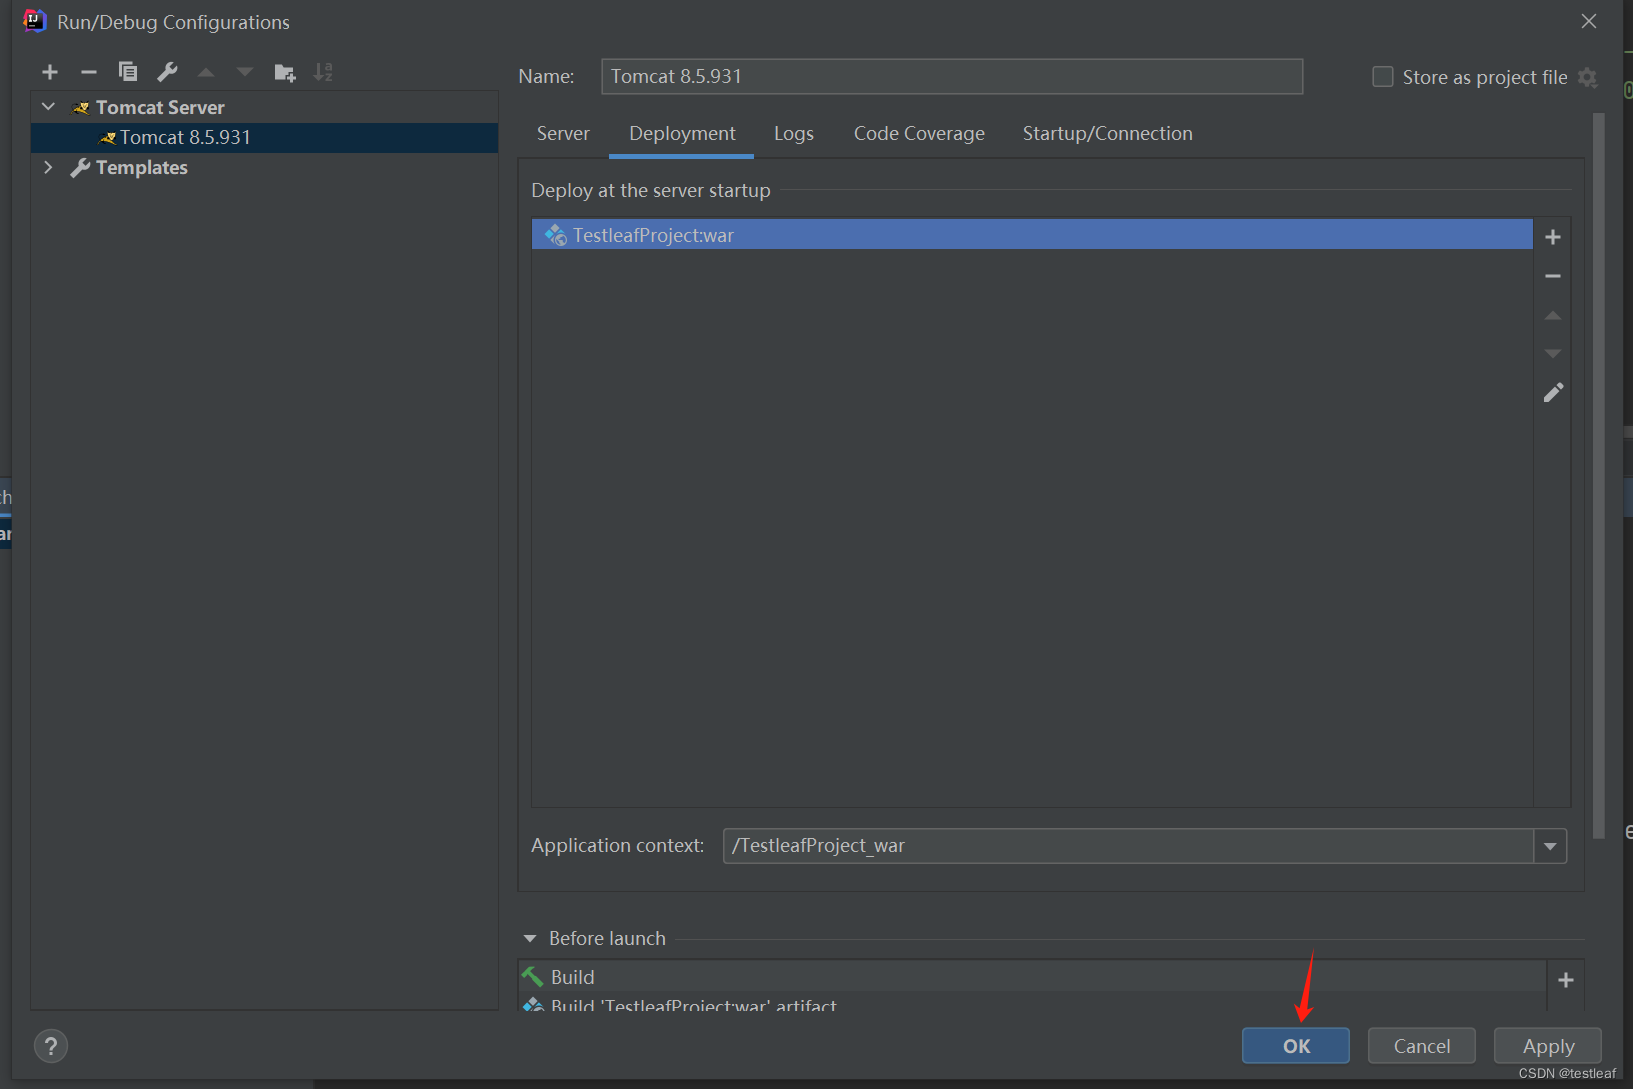This screenshot has width=1633, height=1089.
Task: Select the Deployment tab
Action: pyautogui.click(x=682, y=133)
